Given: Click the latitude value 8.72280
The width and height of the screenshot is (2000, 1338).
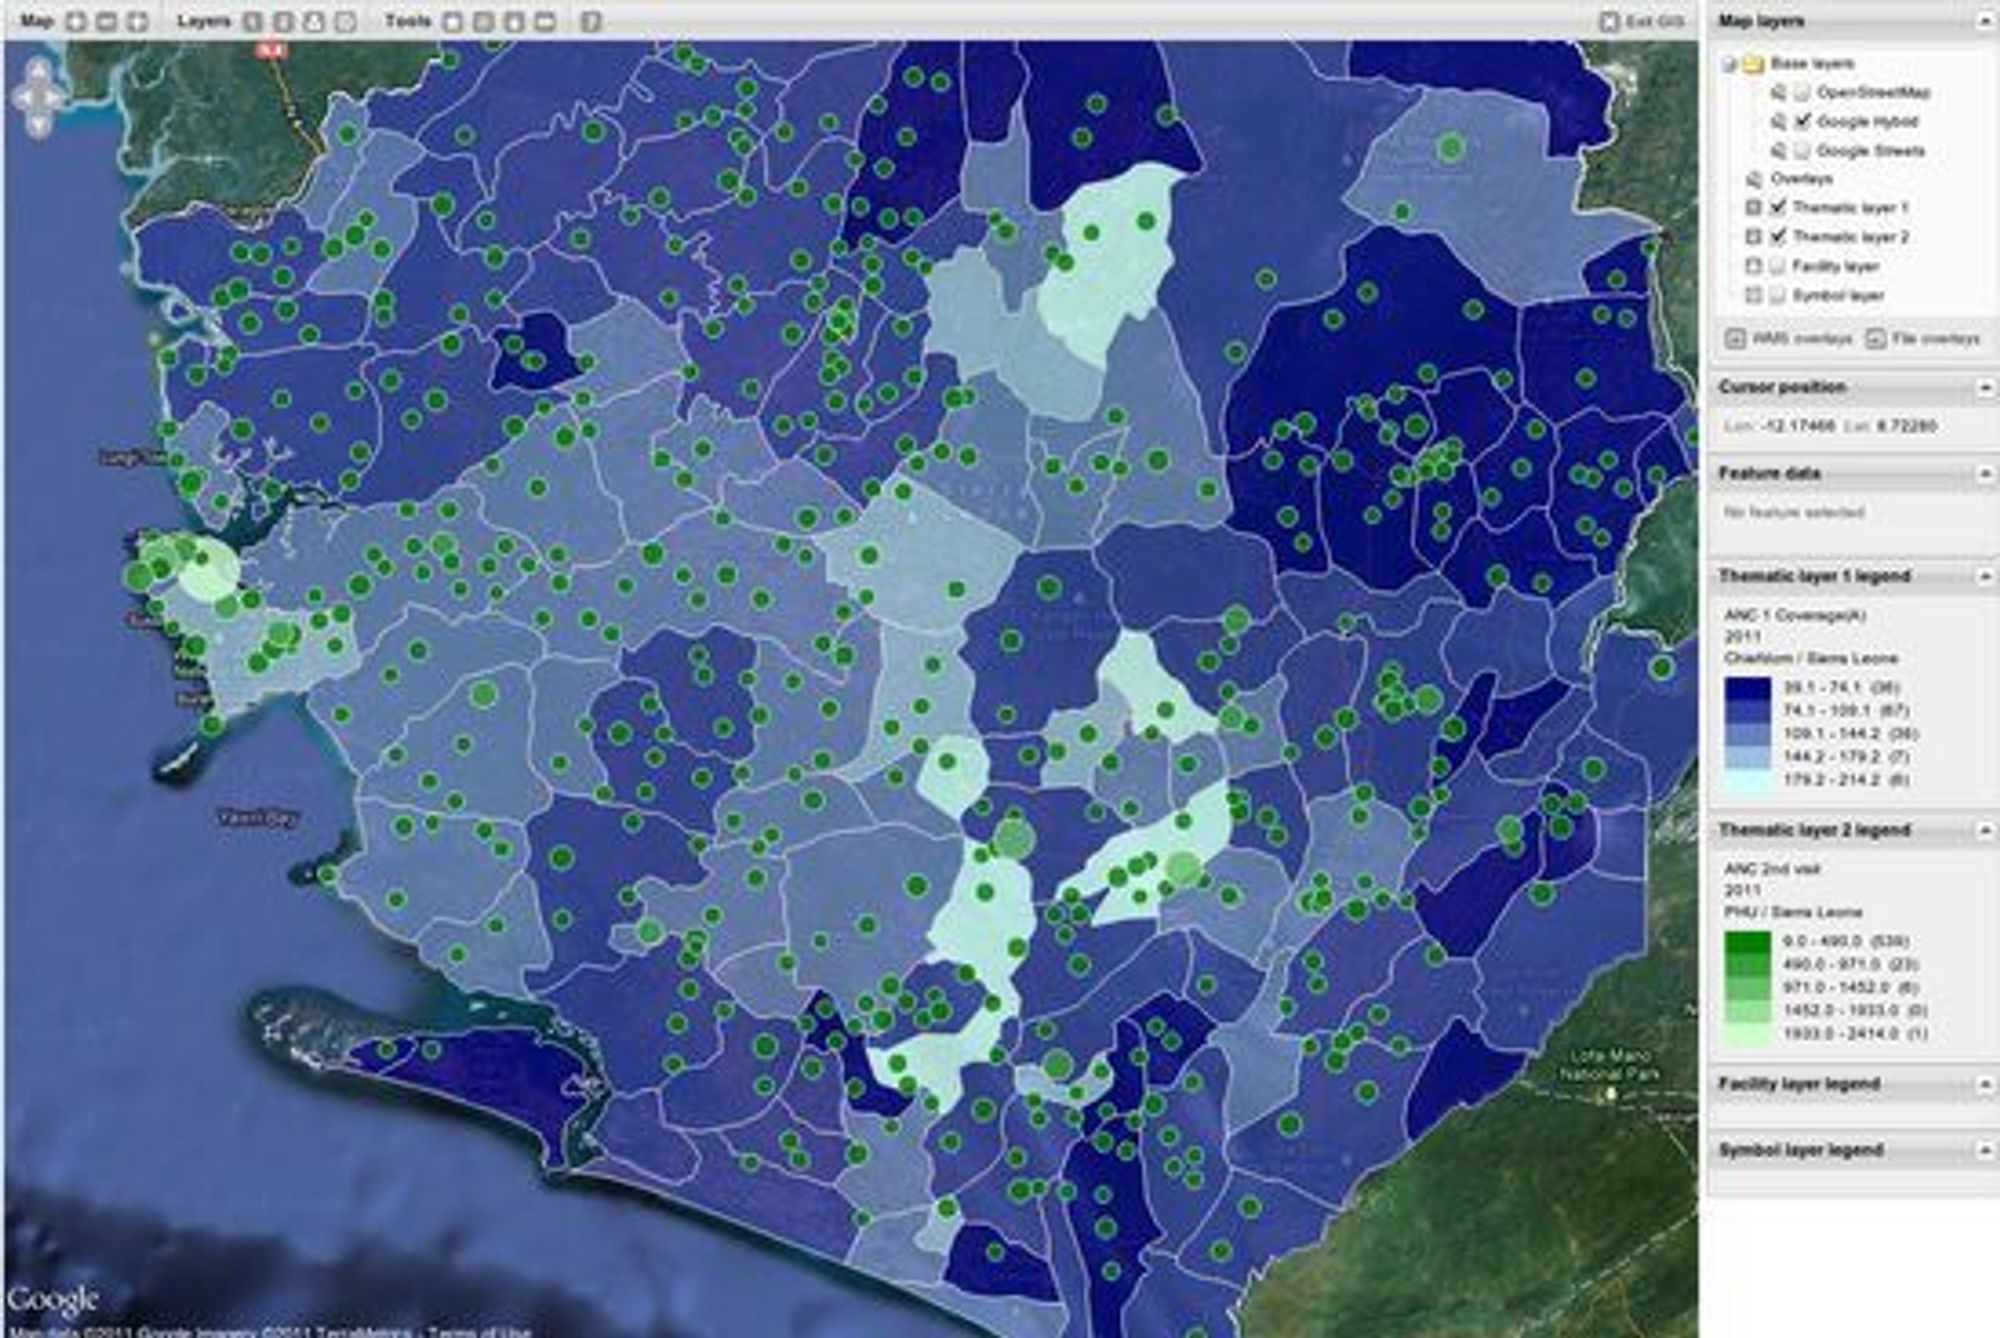Looking at the screenshot, I should (1905, 427).
